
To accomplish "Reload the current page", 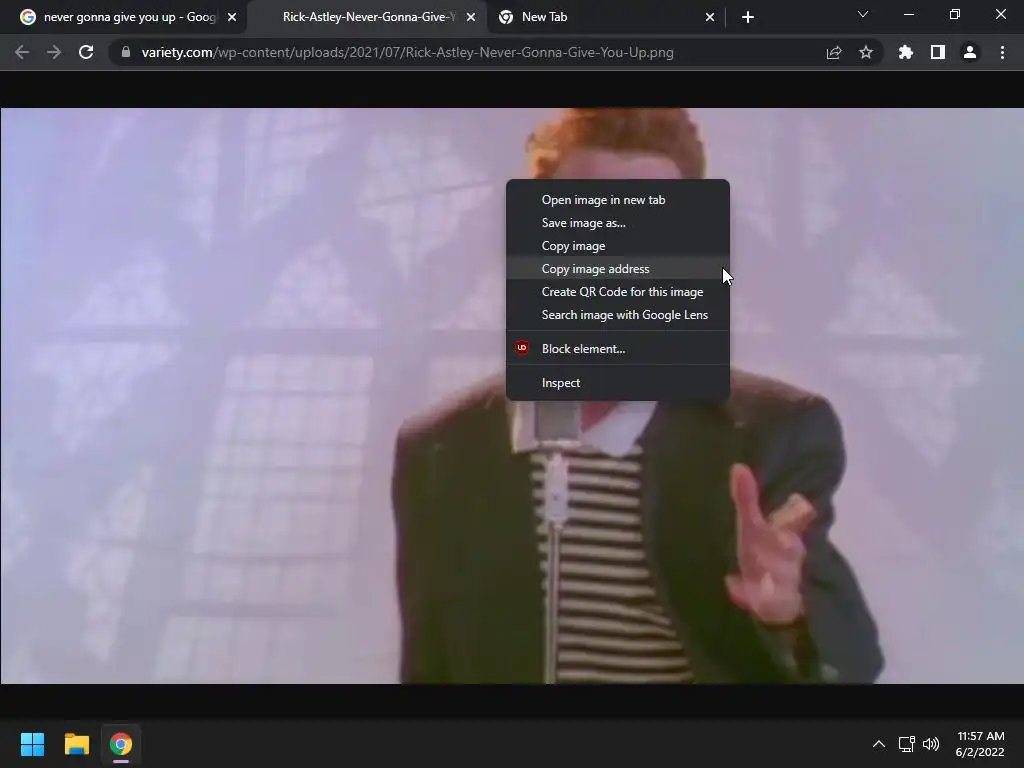I will pyautogui.click(x=86, y=52).
